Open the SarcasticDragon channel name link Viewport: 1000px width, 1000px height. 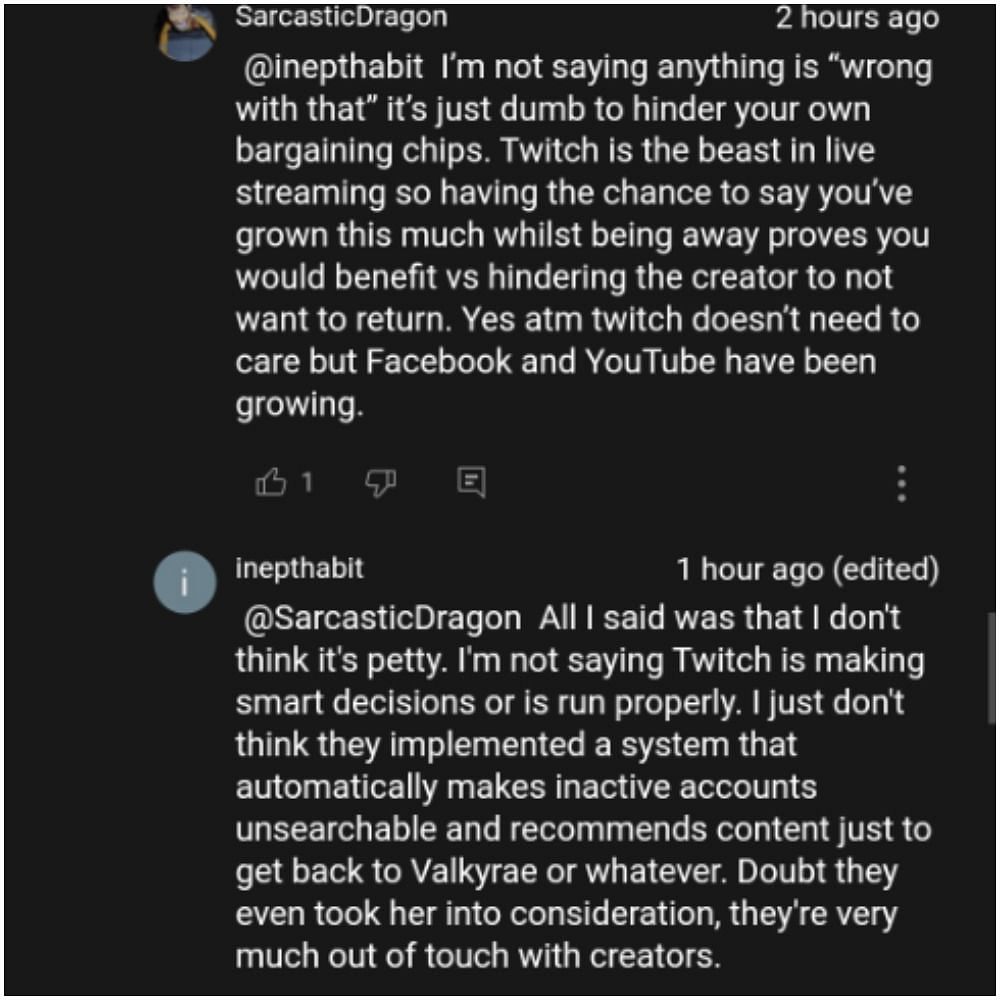(341, 17)
